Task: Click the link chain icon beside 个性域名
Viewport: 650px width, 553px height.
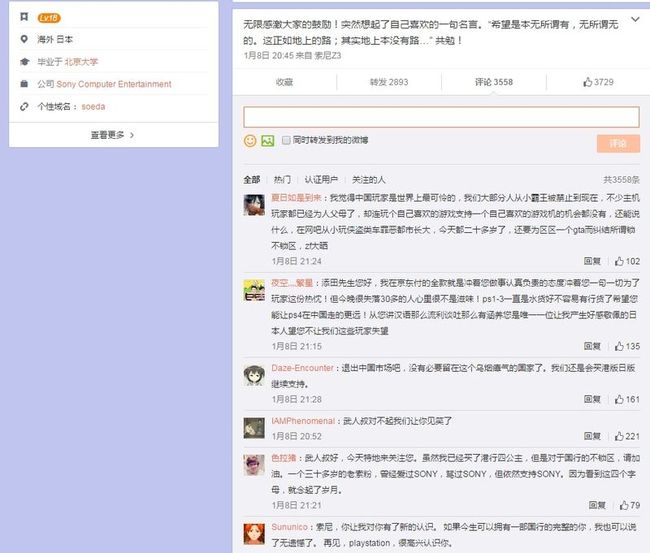Action: point(24,107)
